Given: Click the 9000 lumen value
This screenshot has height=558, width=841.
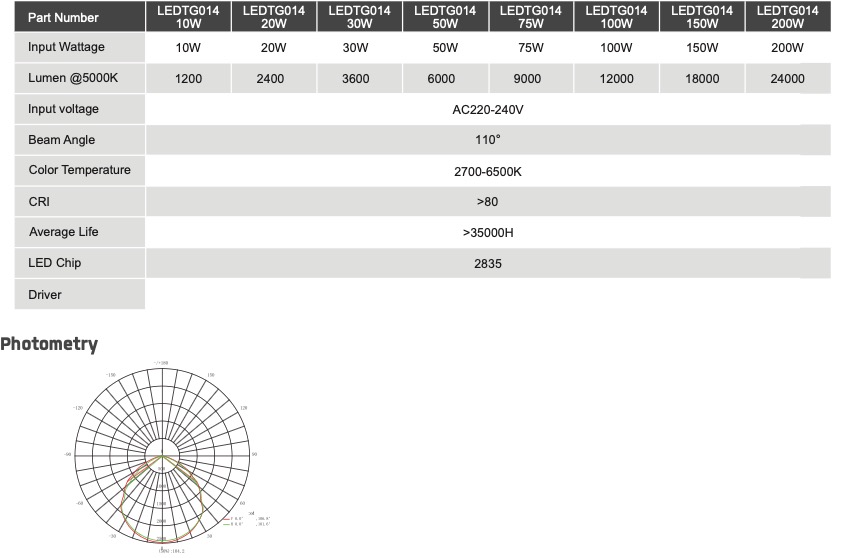Looking at the screenshot, I should 527,79.
